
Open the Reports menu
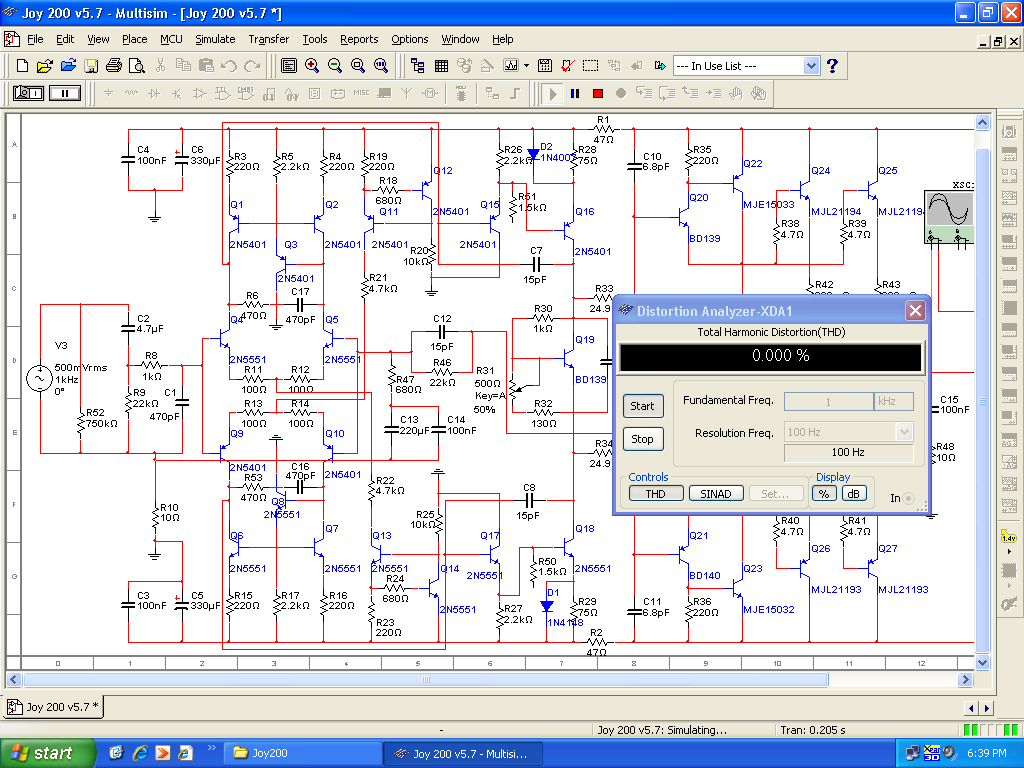(359, 39)
